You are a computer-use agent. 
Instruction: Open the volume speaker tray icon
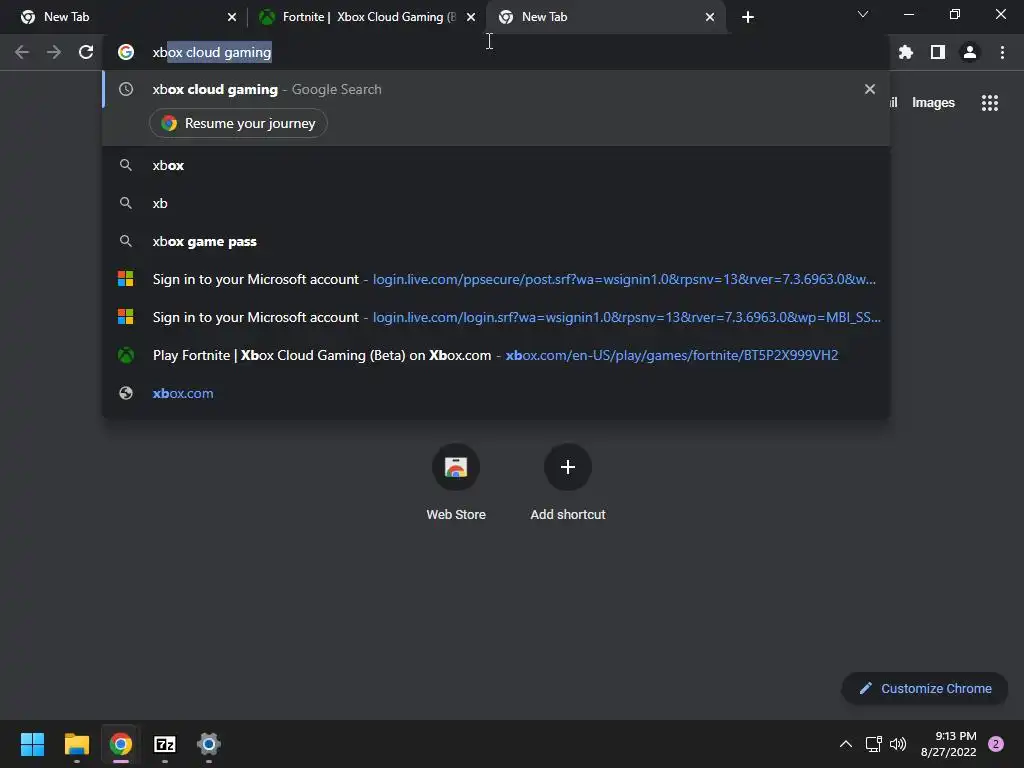(899, 744)
